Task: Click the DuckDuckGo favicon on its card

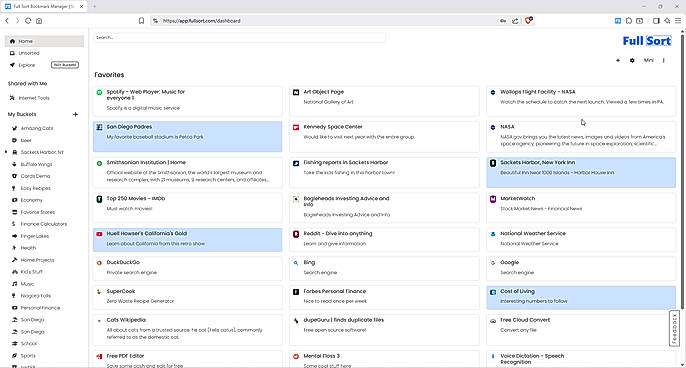Action: pyautogui.click(x=99, y=263)
